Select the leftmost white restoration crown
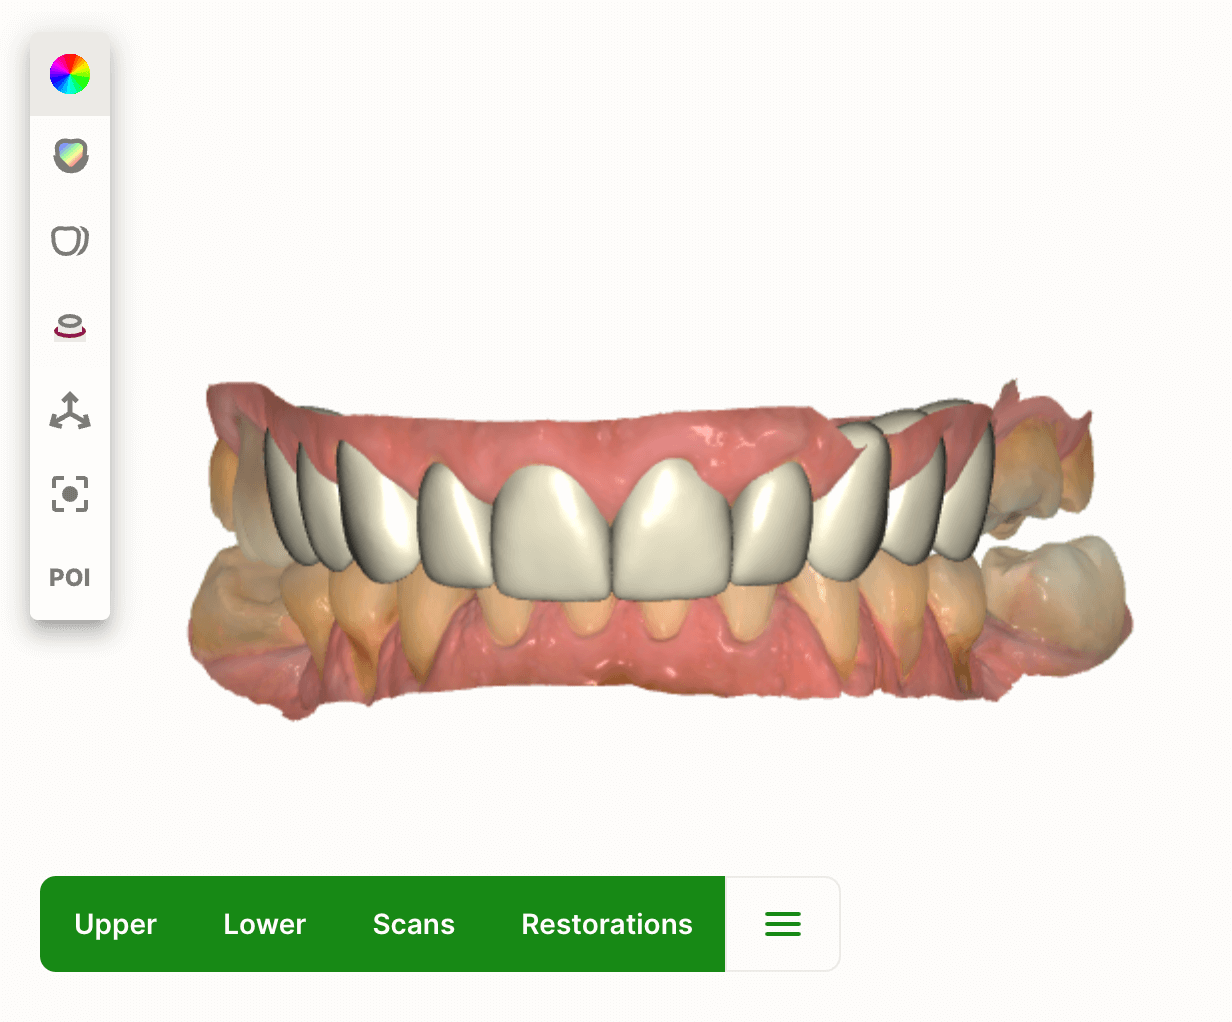 [x=281, y=495]
